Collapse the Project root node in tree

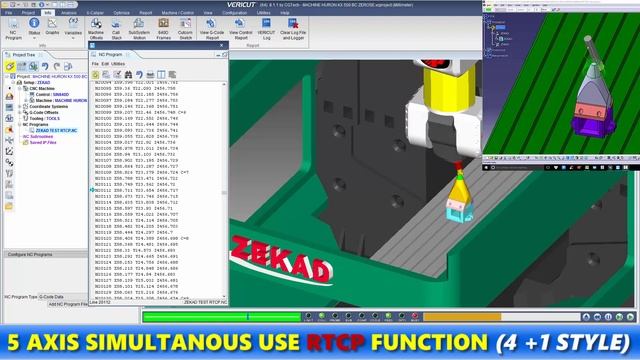click(x=7, y=76)
